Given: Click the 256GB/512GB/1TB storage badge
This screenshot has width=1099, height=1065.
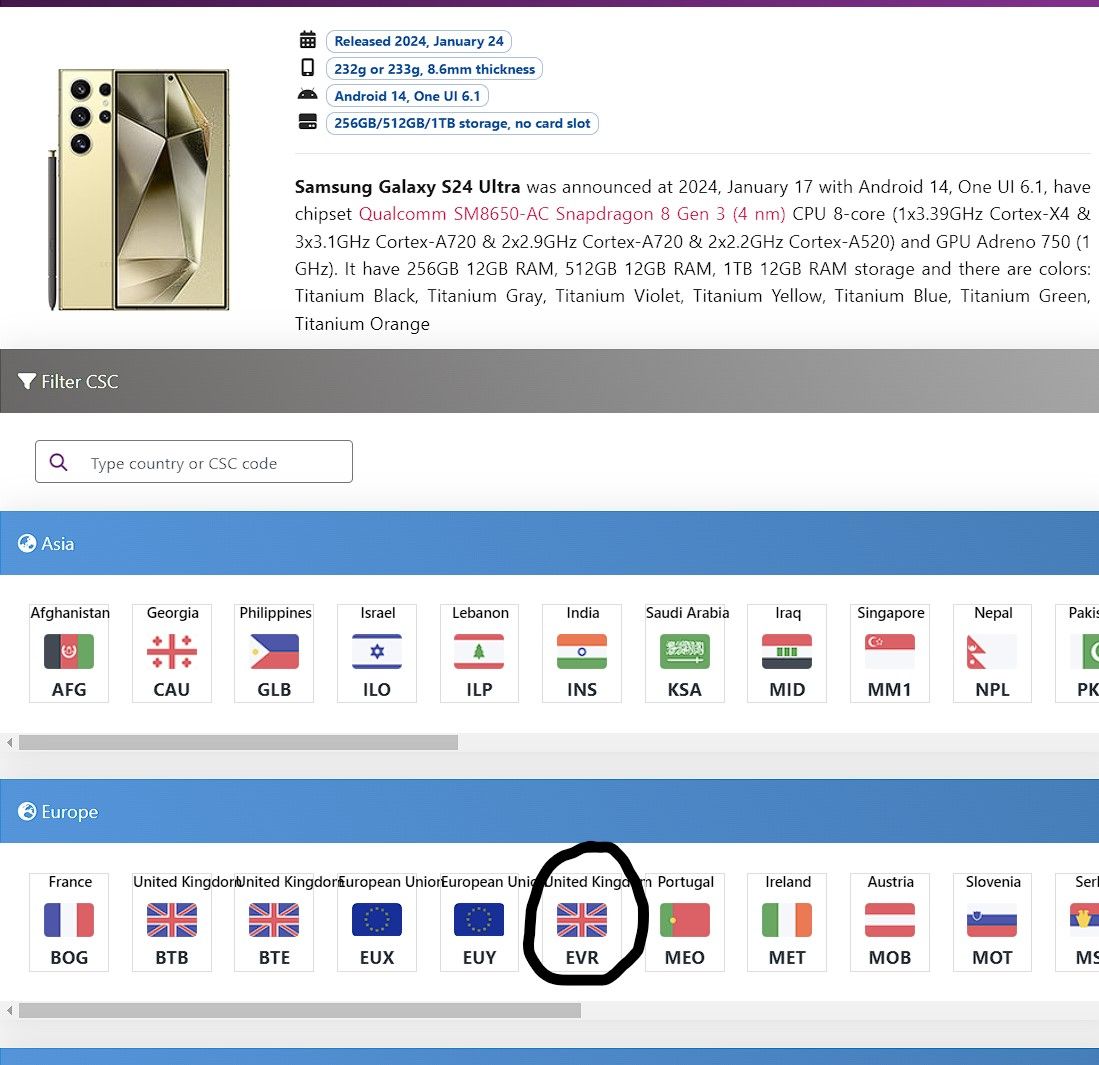Looking at the screenshot, I should [x=462, y=123].
